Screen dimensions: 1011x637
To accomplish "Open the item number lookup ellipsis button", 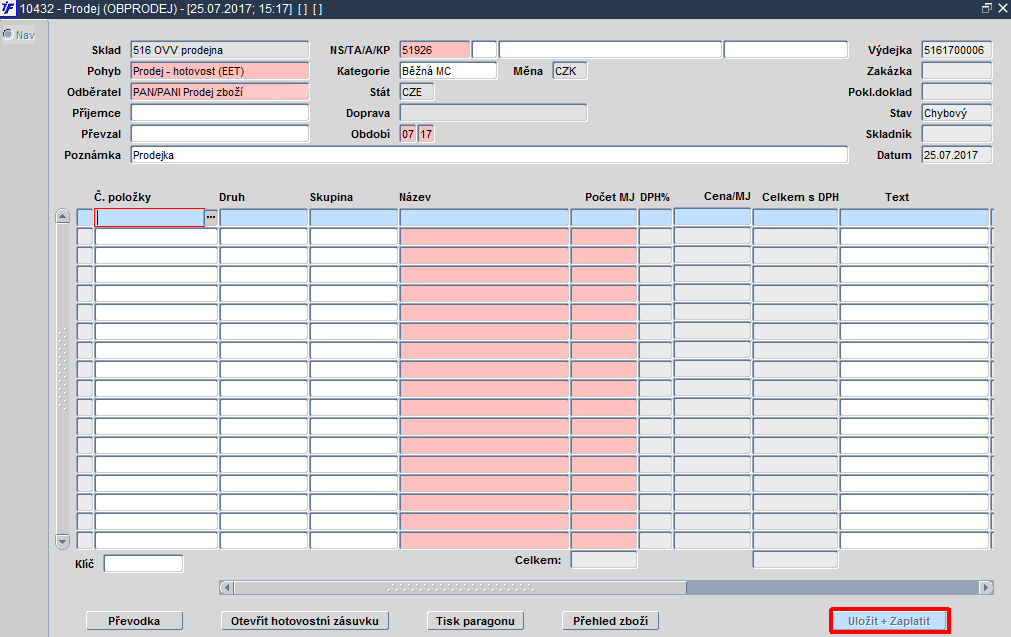I will coord(211,217).
